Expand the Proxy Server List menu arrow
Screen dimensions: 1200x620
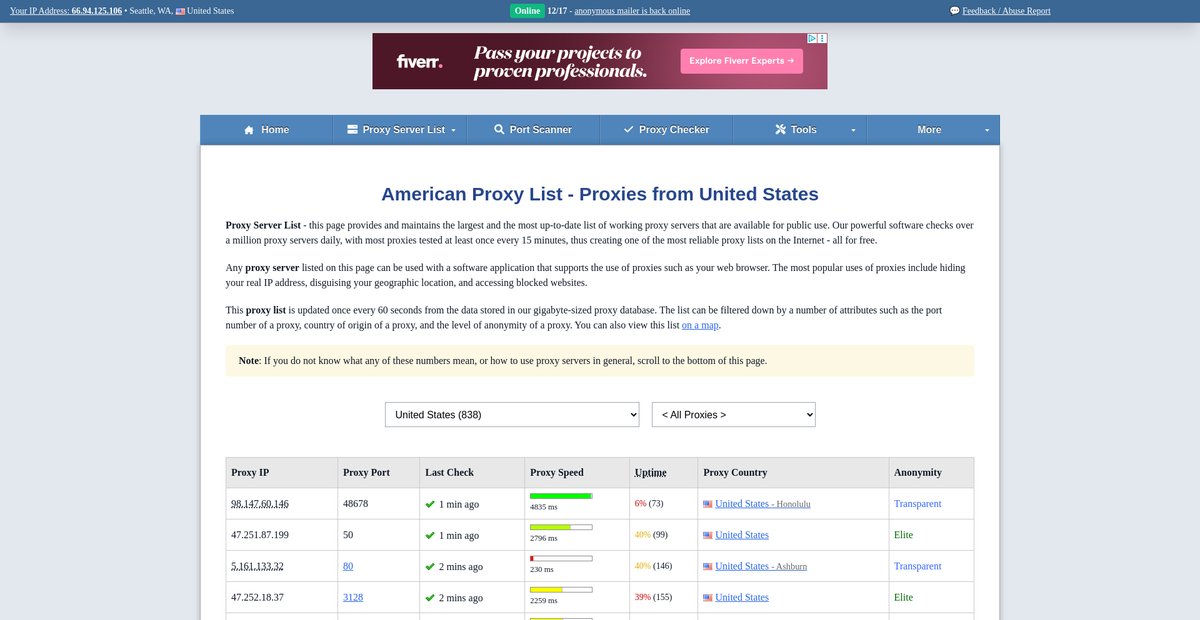[453, 130]
